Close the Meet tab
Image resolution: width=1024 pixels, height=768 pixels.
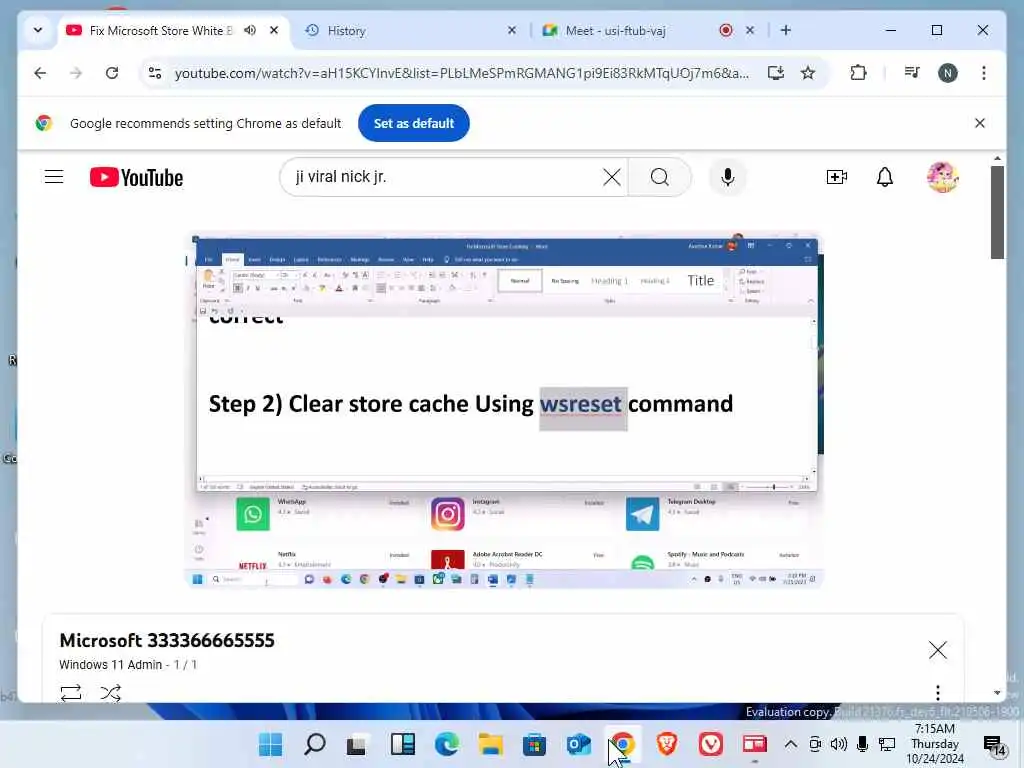750,30
